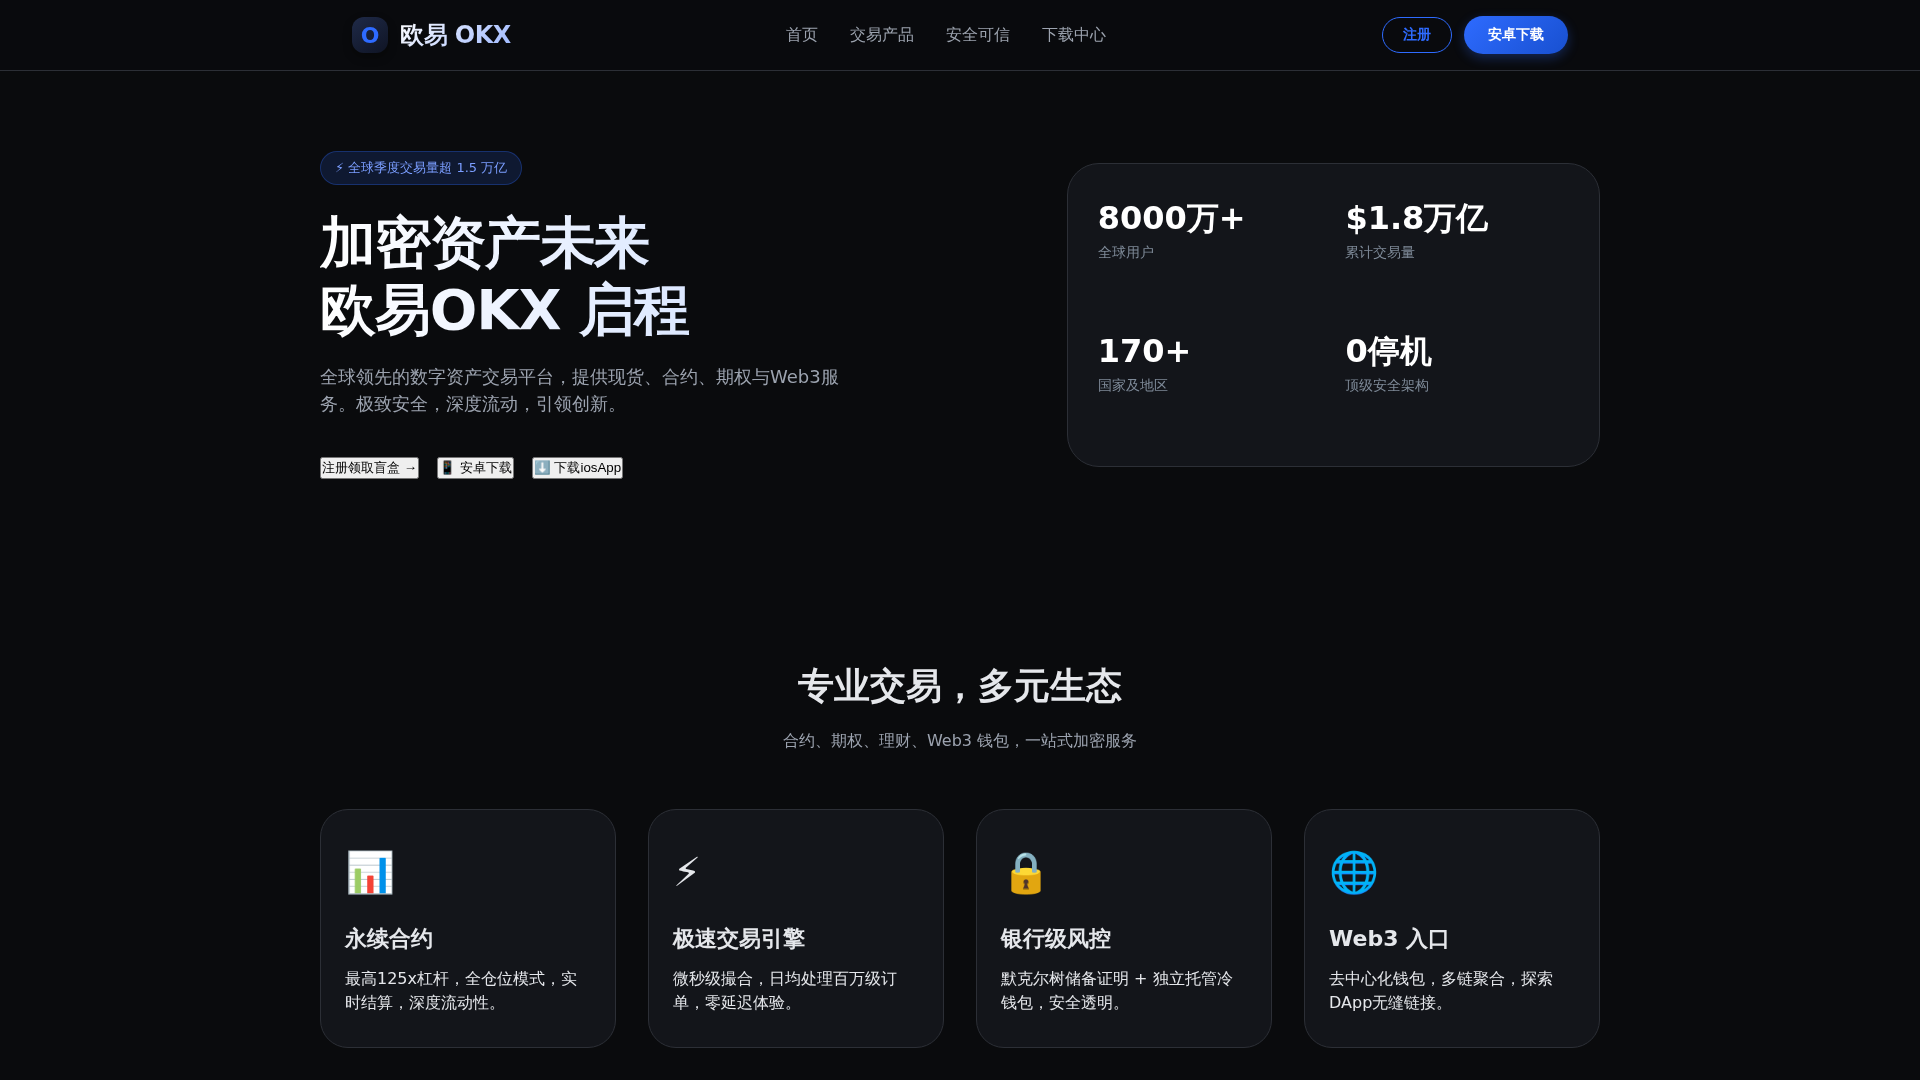Open the 交易产品 nav item
This screenshot has width=1920, height=1080.
[882, 35]
